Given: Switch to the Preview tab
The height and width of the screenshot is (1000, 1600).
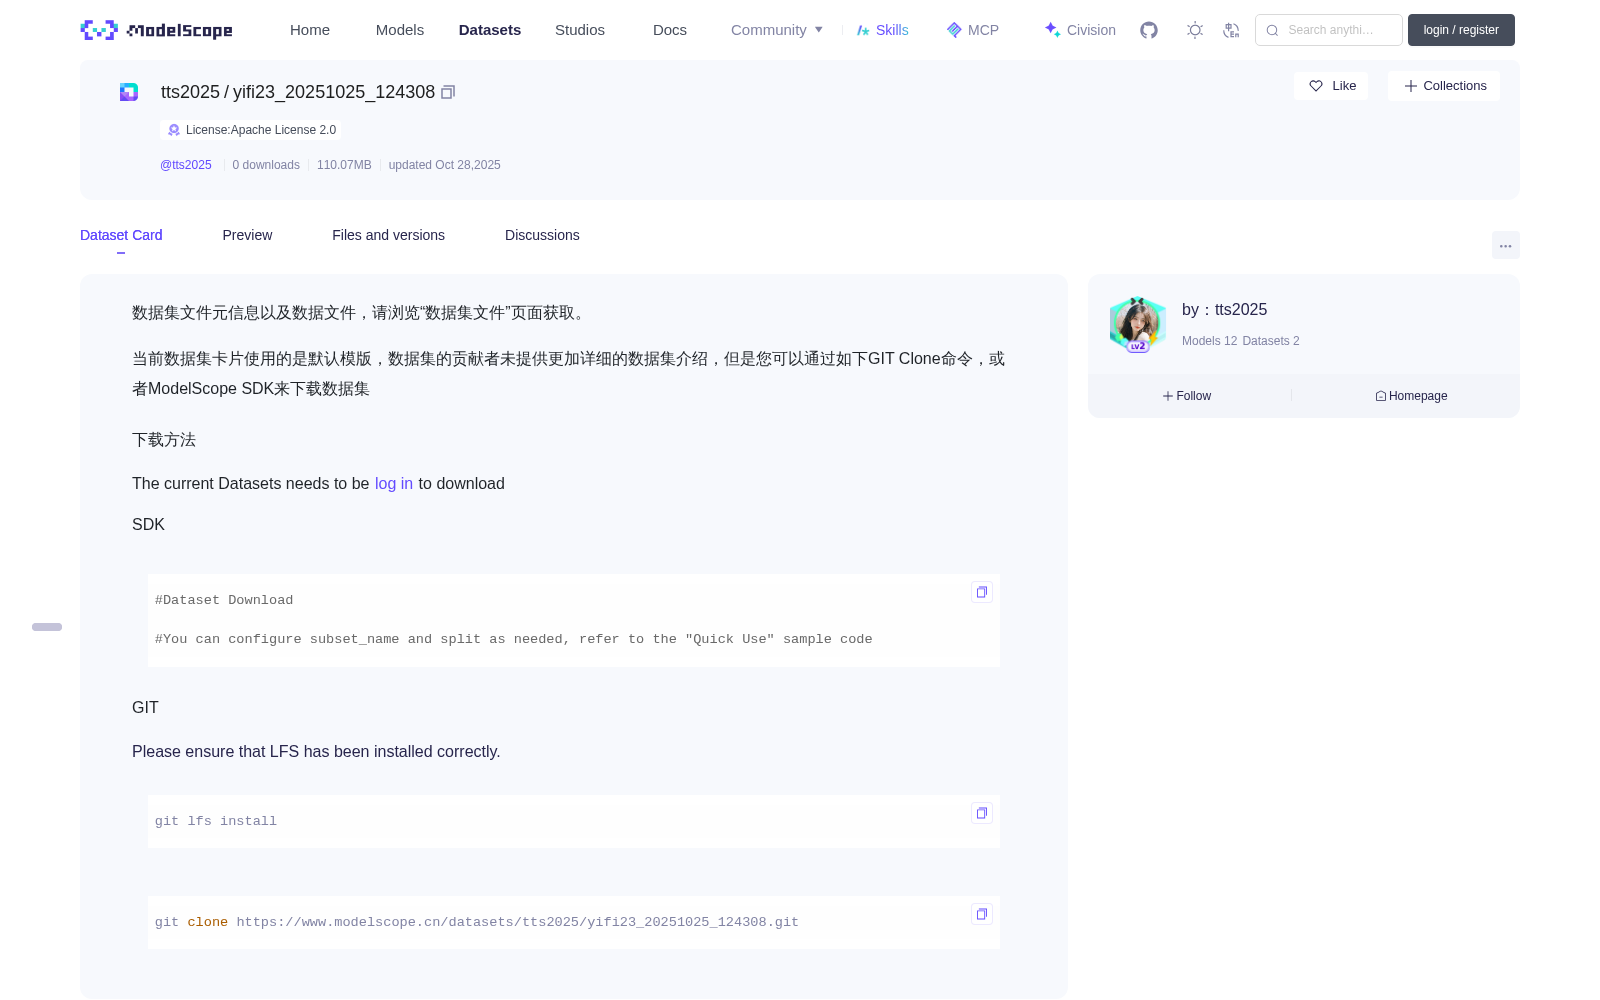Looking at the screenshot, I should pyautogui.click(x=247, y=235).
